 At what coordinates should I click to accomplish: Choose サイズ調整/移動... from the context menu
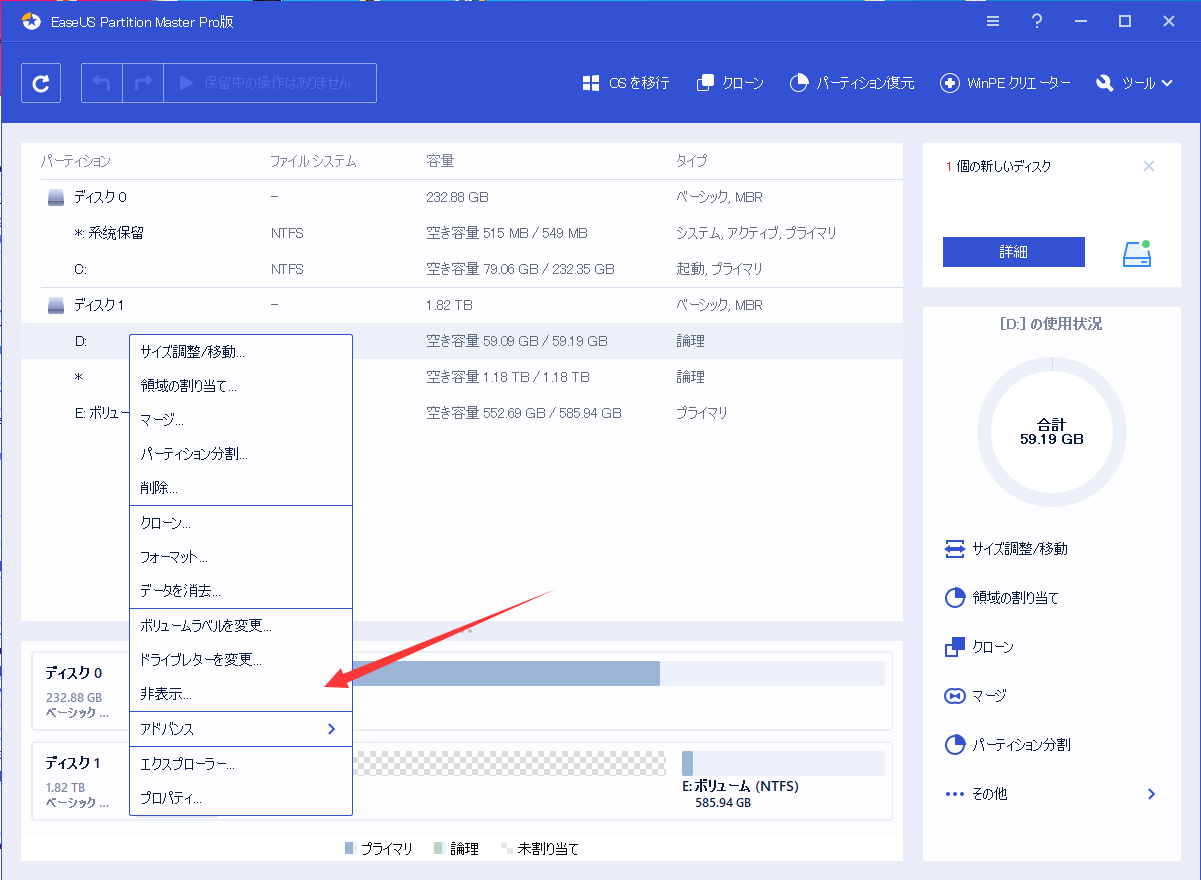[x=241, y=352]
